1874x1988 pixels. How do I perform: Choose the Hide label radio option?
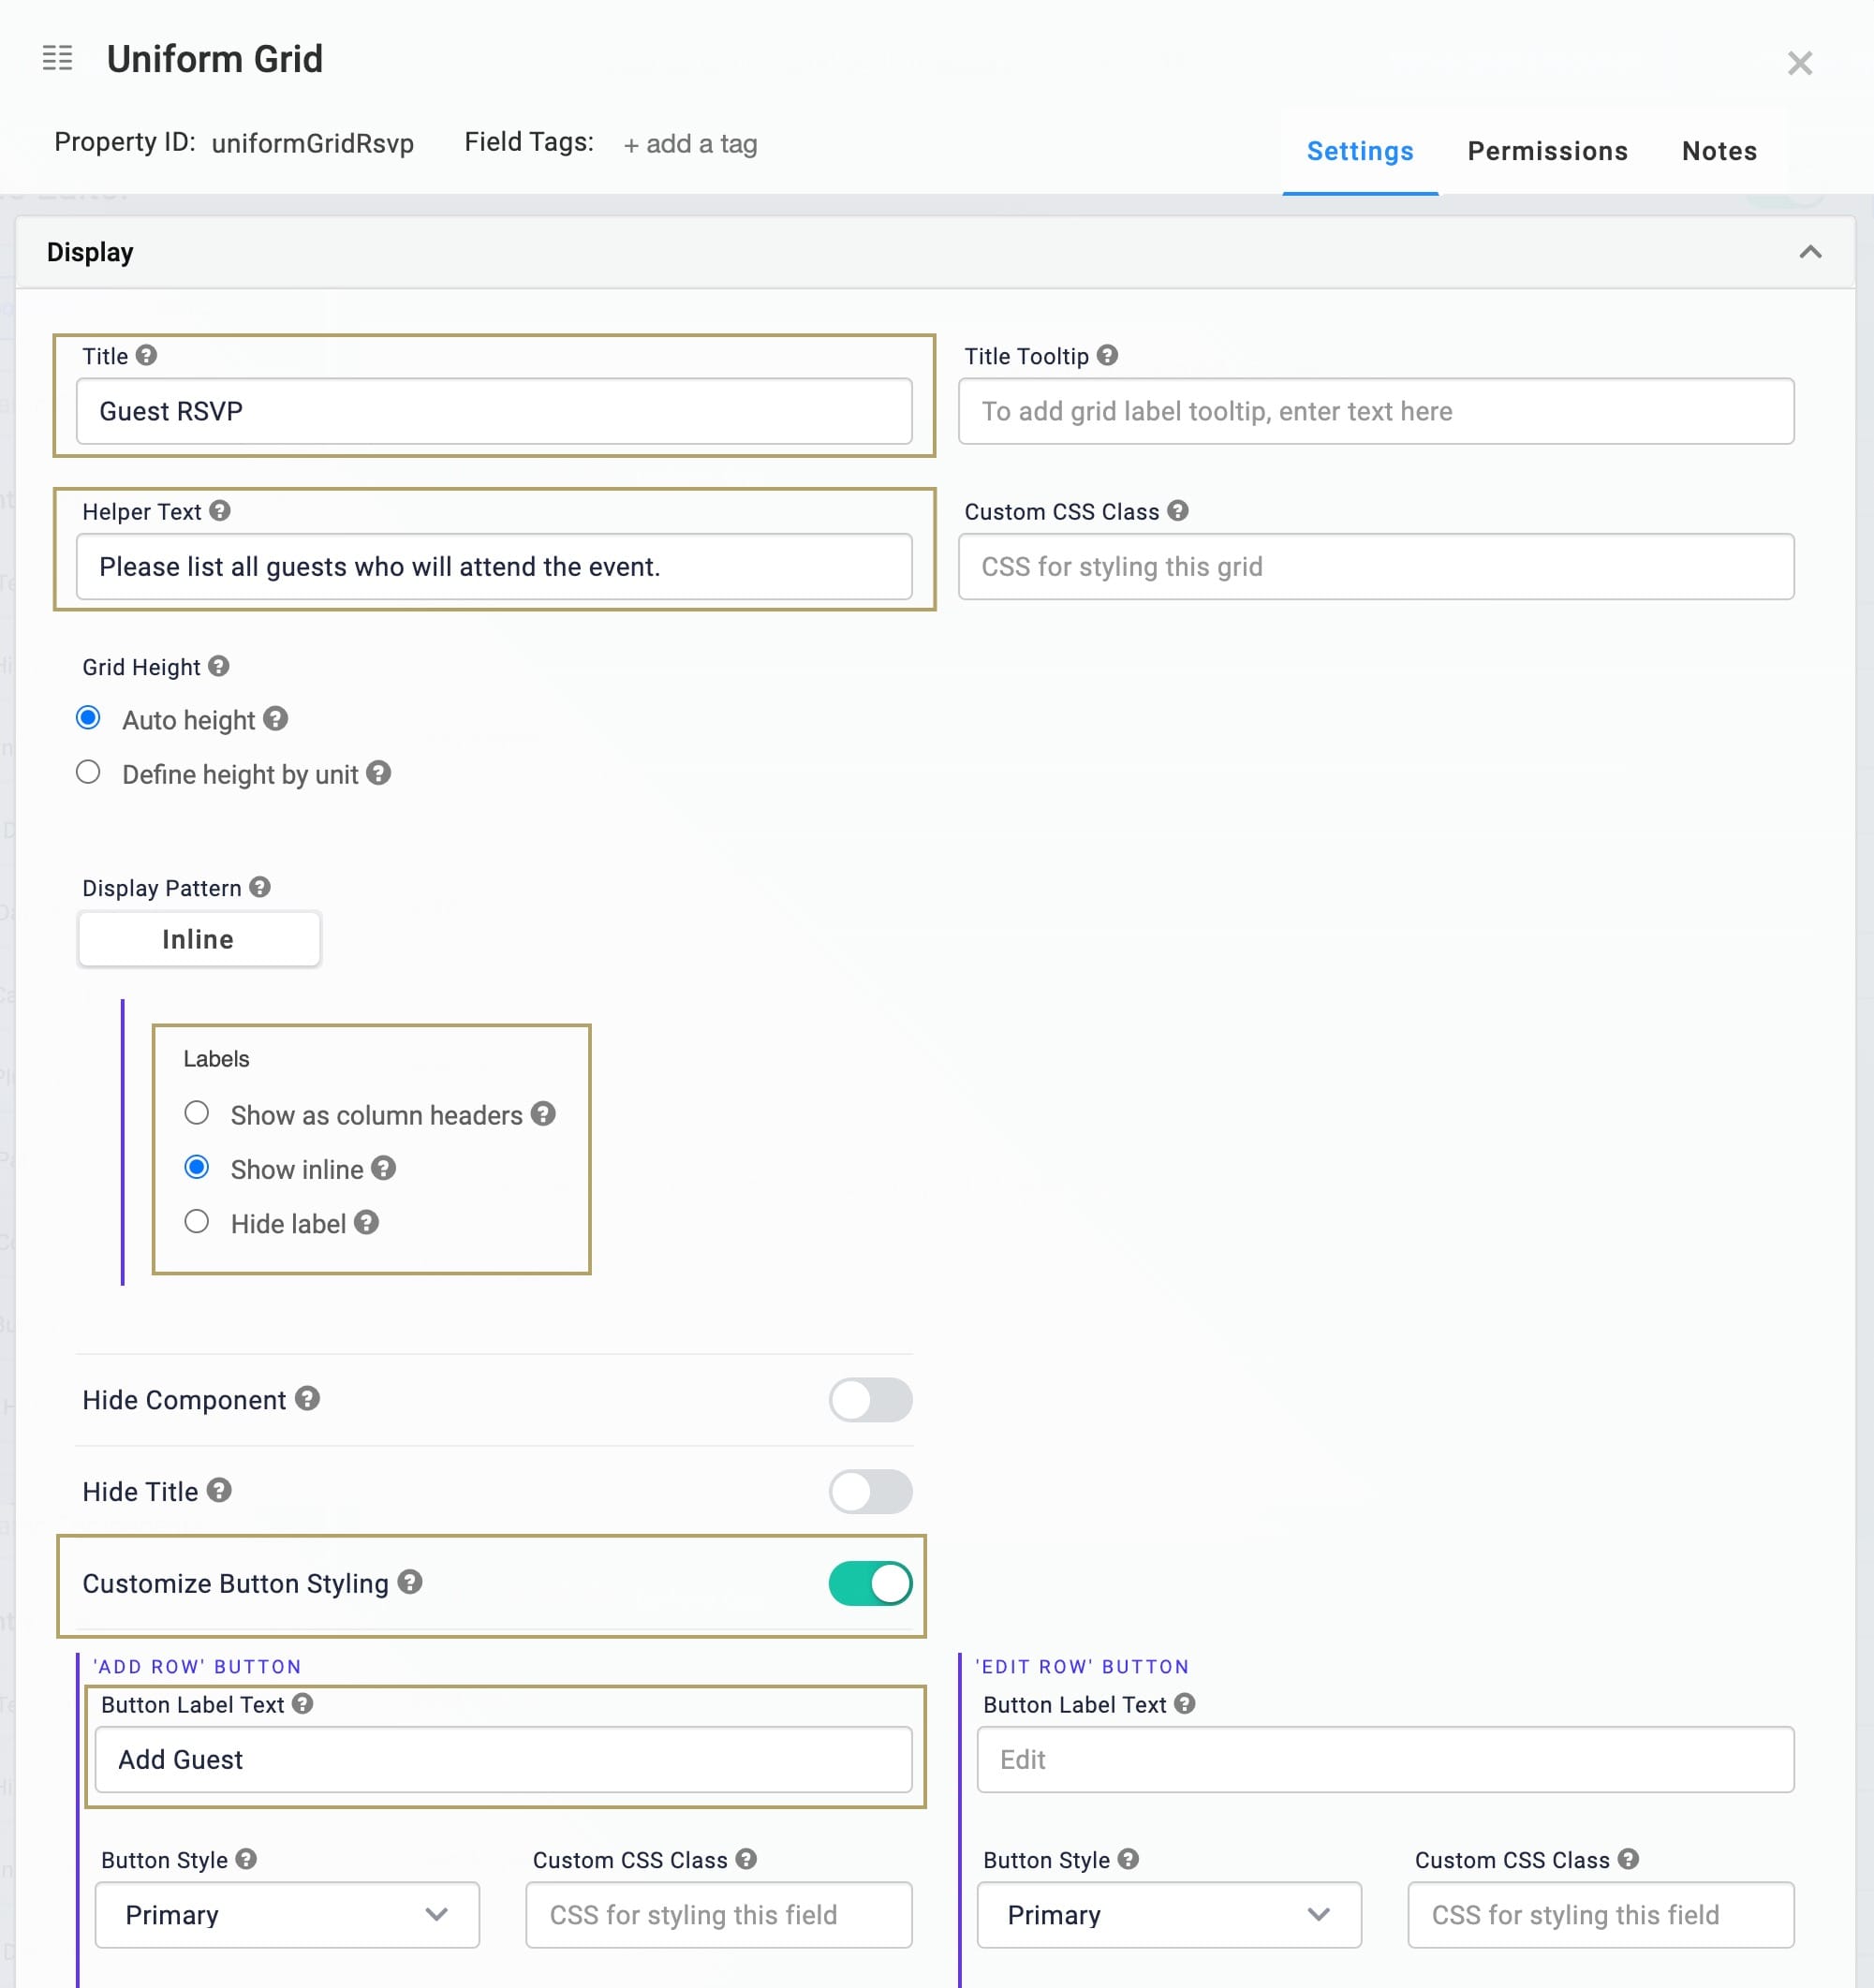click(197, 1221)
